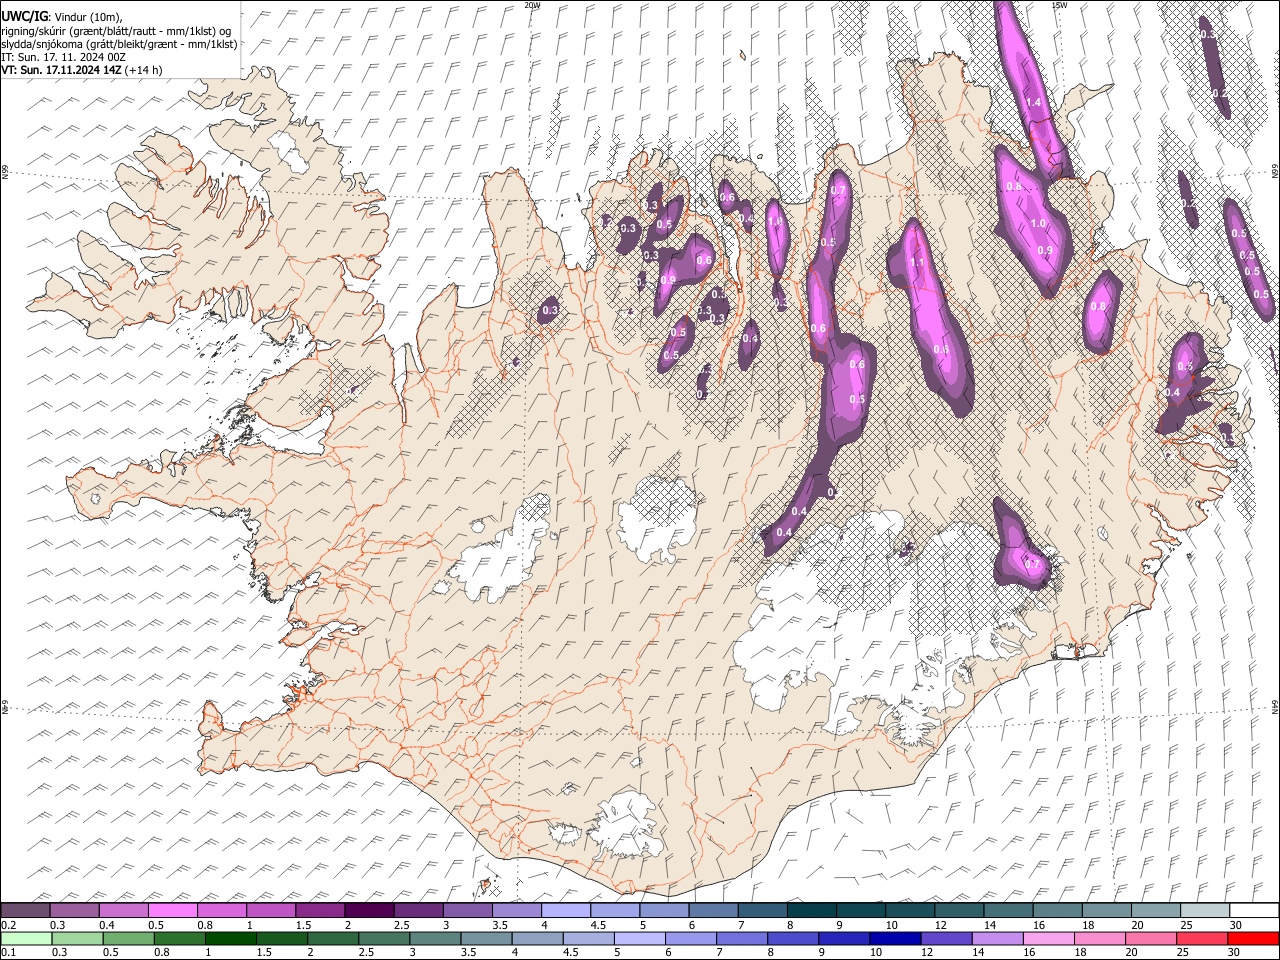Click the 'VT: Sun. 17.11.2024 14Z (+14 h)' line
This screenshot has width=1280, height=960.
[x=81, y=70]
